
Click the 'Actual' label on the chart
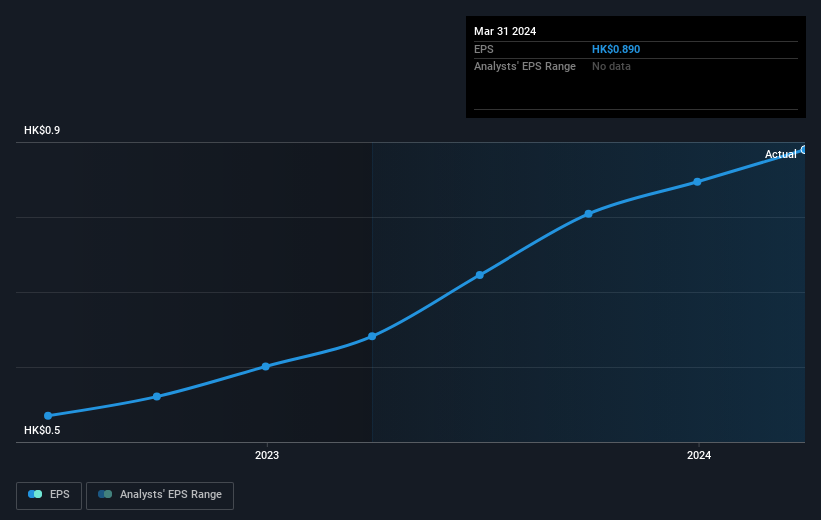pyautogui.click(x=780, y=154)
